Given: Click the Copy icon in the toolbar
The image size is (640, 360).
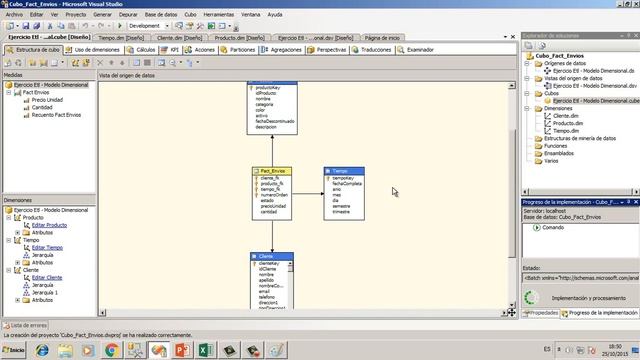Looking at the screenshot, I should (x=61, y=26).
